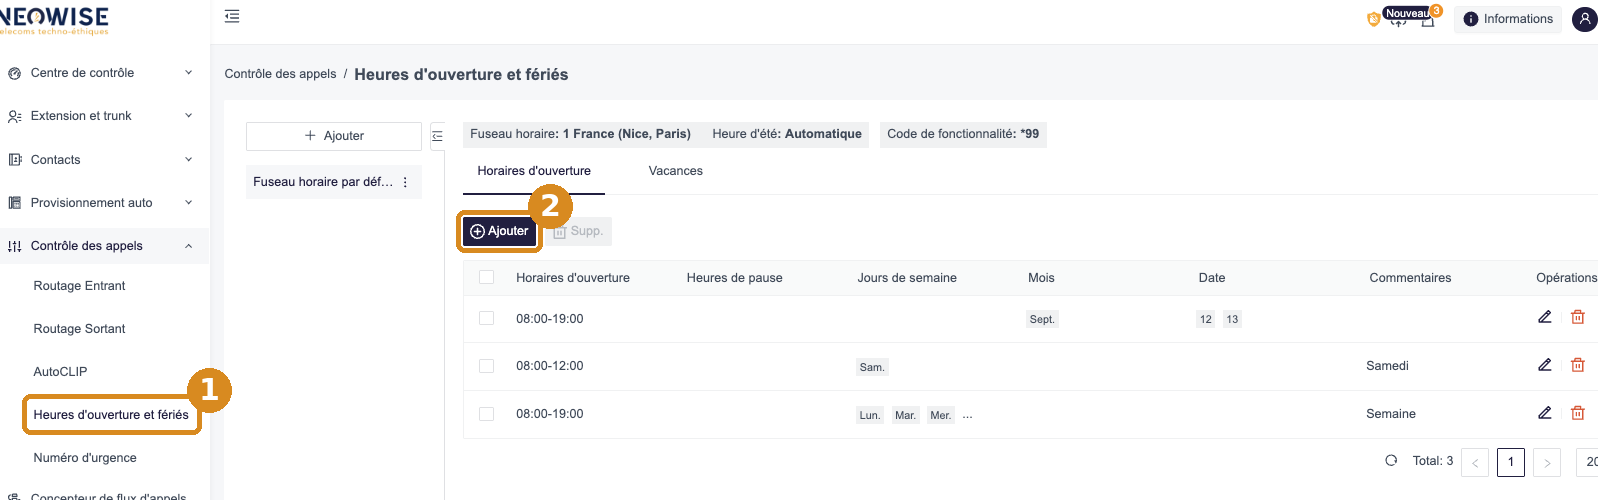Image resolution: width=1598 pixels, height=500 pixels.
Task: Expand Contacts menu chevron
Action: pos(189,160)
